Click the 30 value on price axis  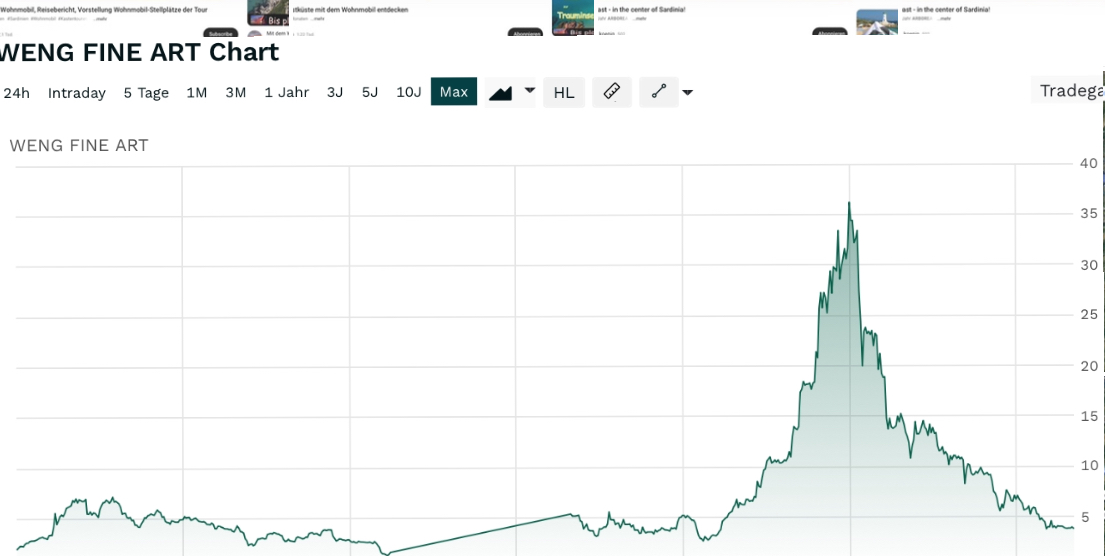pos(1089,264)
